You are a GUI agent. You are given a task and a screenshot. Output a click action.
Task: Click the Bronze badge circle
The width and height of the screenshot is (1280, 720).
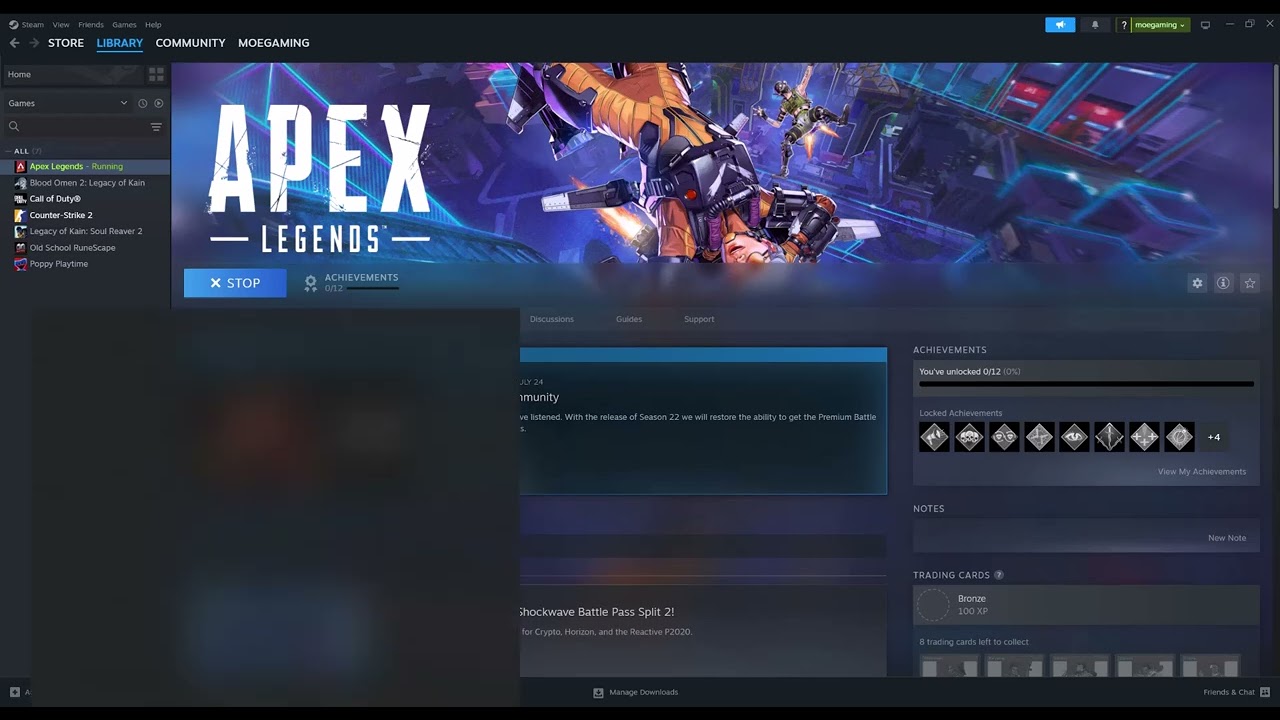933,605
